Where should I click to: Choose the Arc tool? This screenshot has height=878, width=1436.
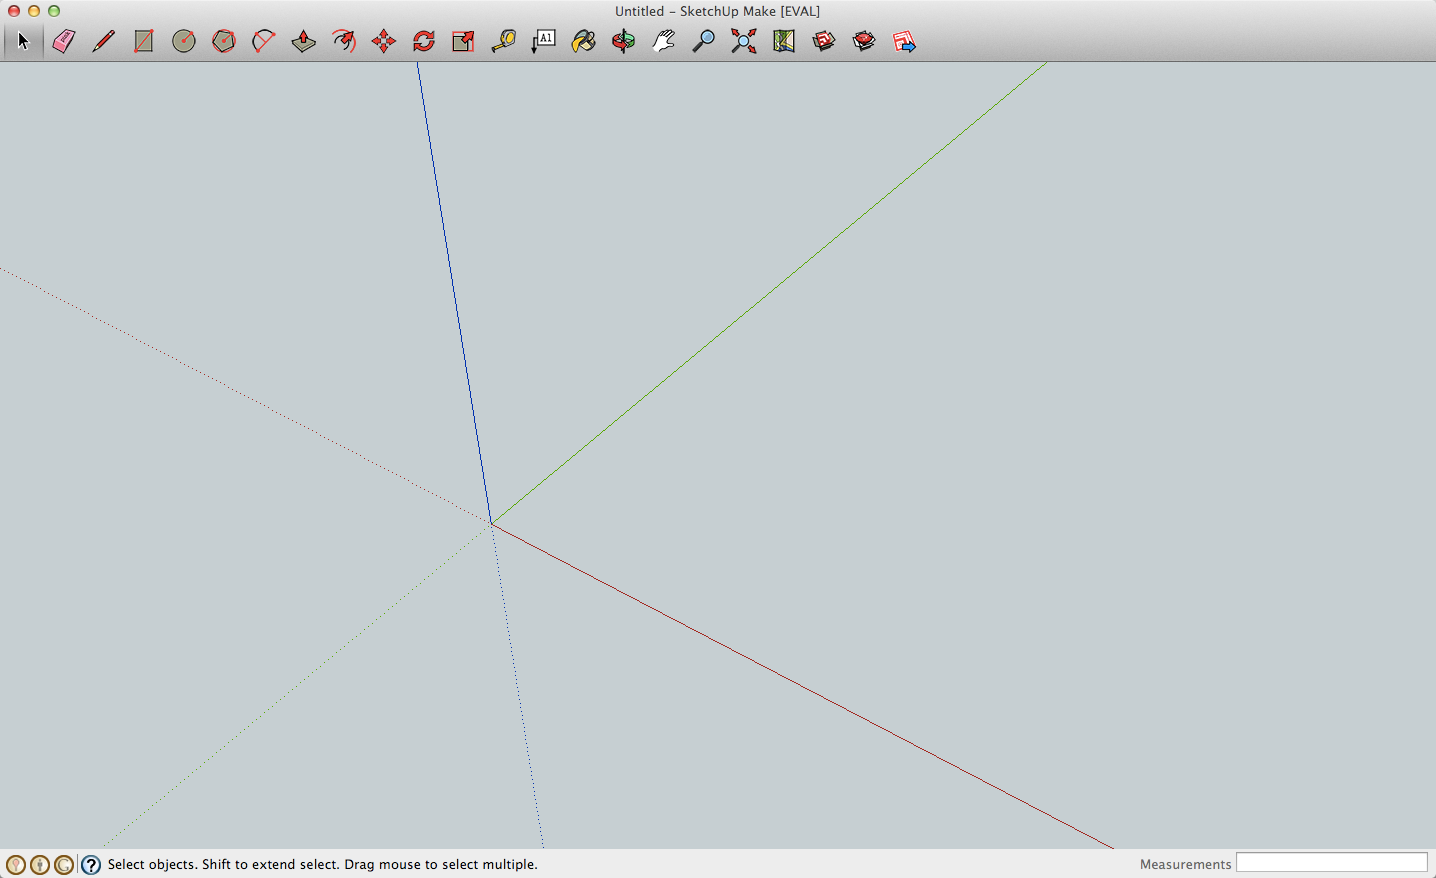click(264, 41)
